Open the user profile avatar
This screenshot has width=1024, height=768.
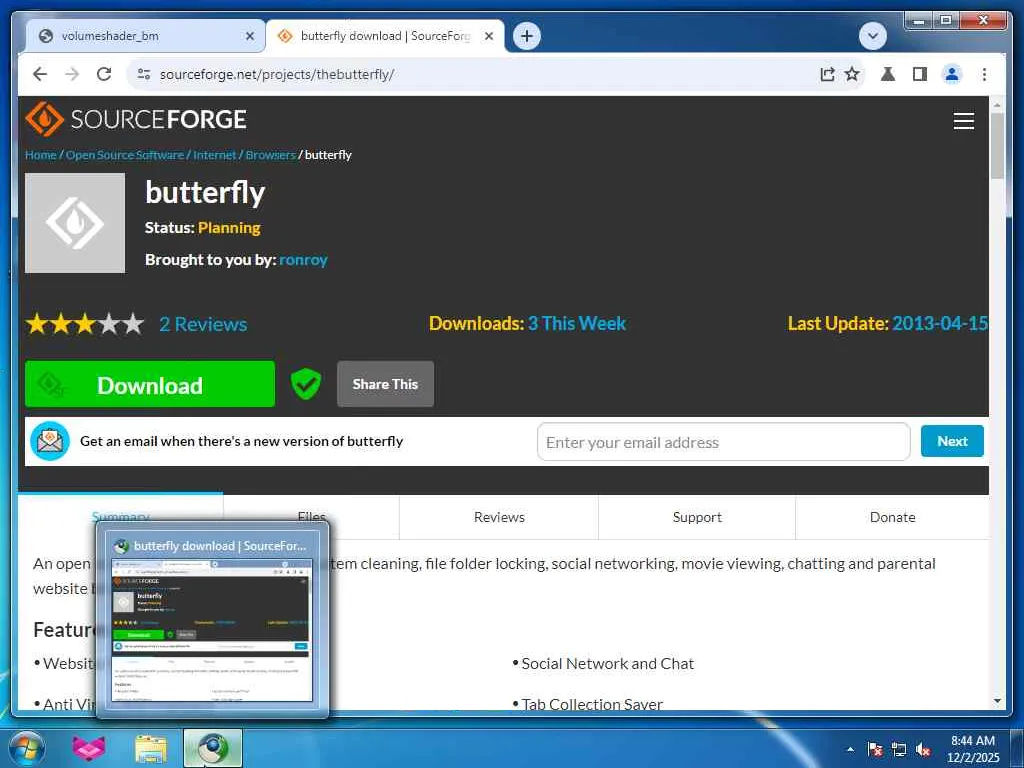click(952, 74)
